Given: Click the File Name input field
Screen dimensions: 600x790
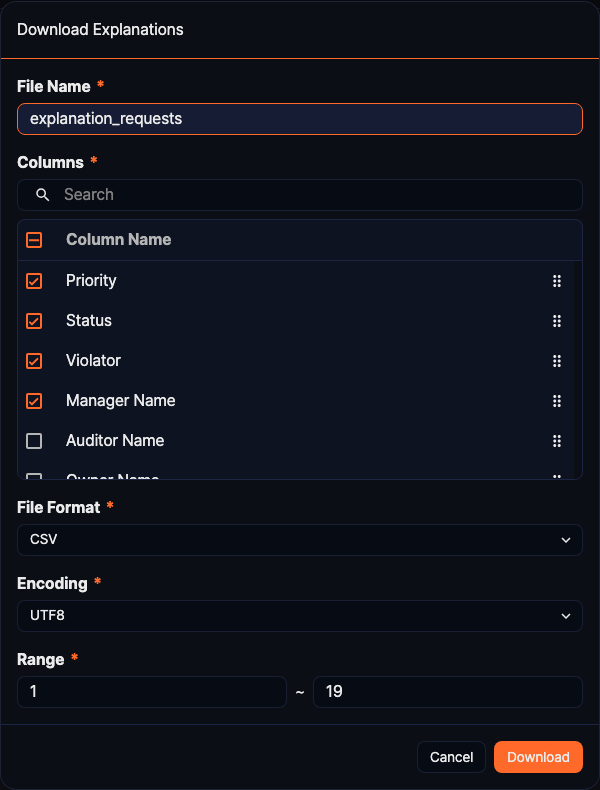Looking at the screenshot, I should [x=300, y=119].
